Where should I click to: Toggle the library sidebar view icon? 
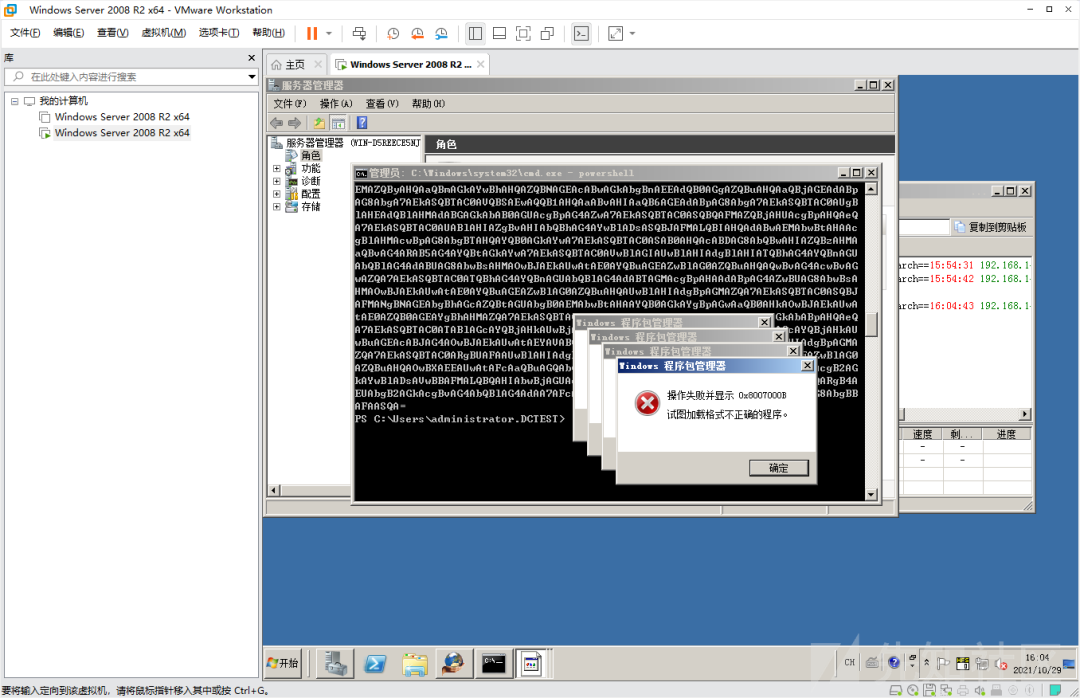pos(475,33)
